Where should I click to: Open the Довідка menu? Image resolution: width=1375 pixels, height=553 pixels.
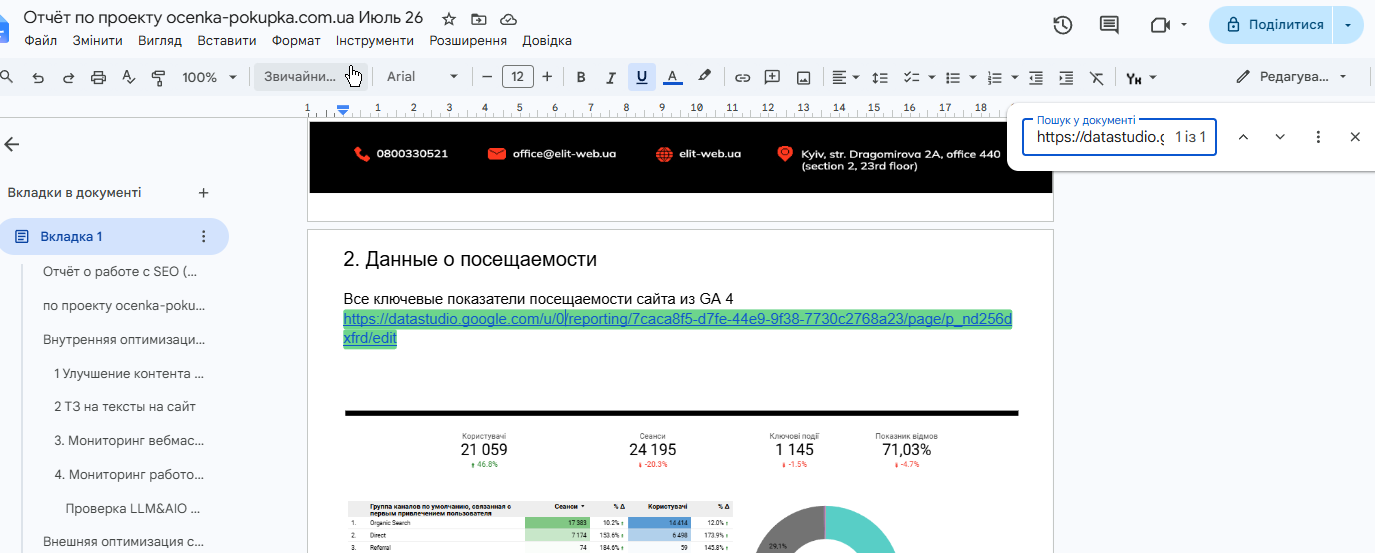[x=547, y=41]
